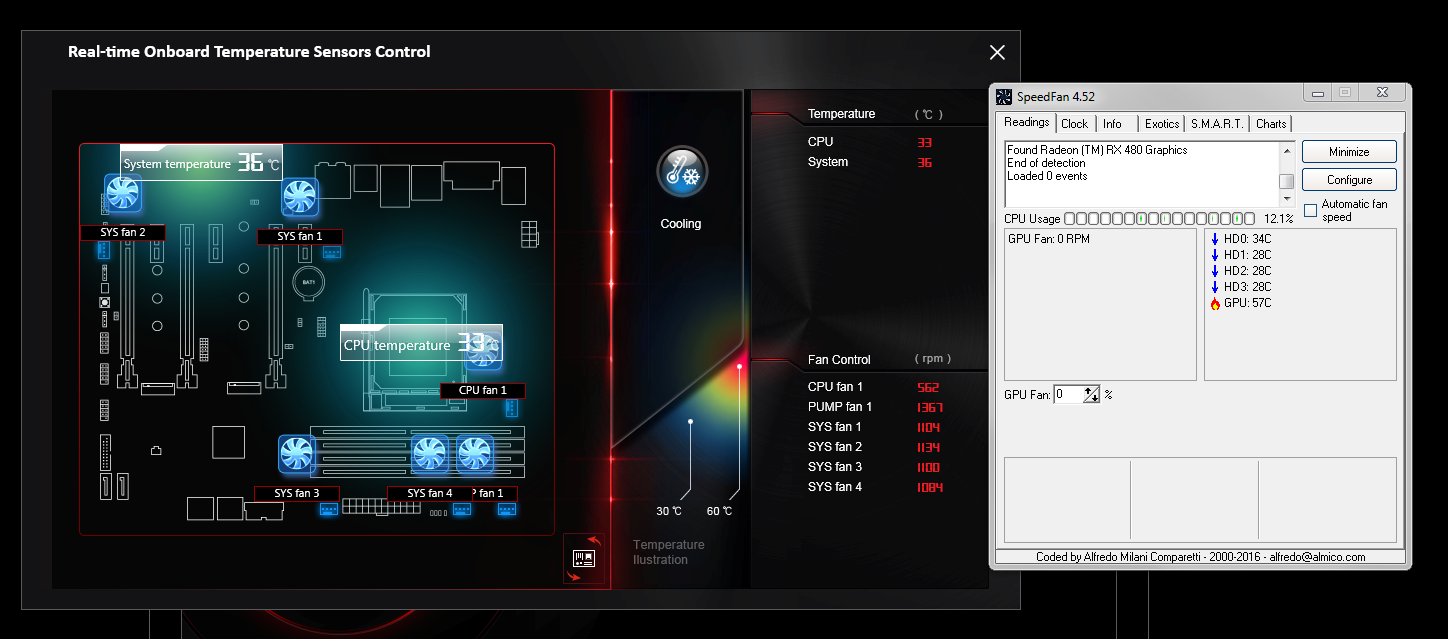Screen dimensions: 1448x639
Task: Click the blue CPU fan 1 header connector
Action: click(x=511, y=407)
